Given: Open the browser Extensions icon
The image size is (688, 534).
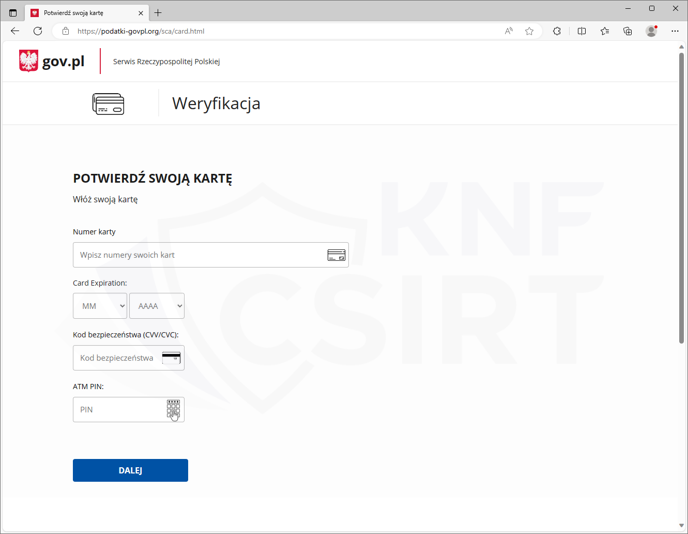Looking at the screenshot, I should click(557, 31).
